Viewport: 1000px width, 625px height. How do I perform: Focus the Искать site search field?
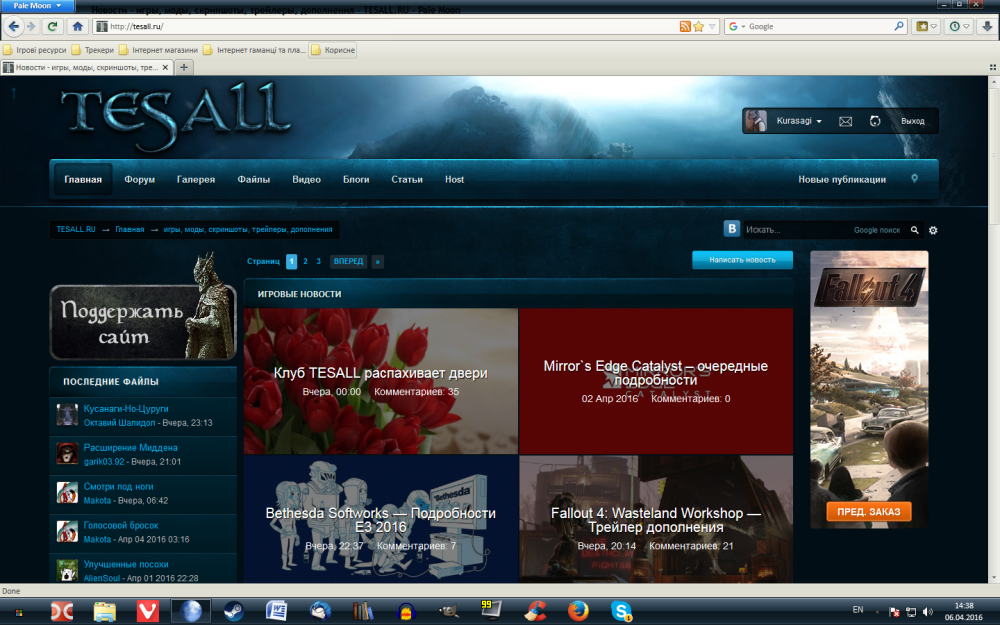point(798,230)
